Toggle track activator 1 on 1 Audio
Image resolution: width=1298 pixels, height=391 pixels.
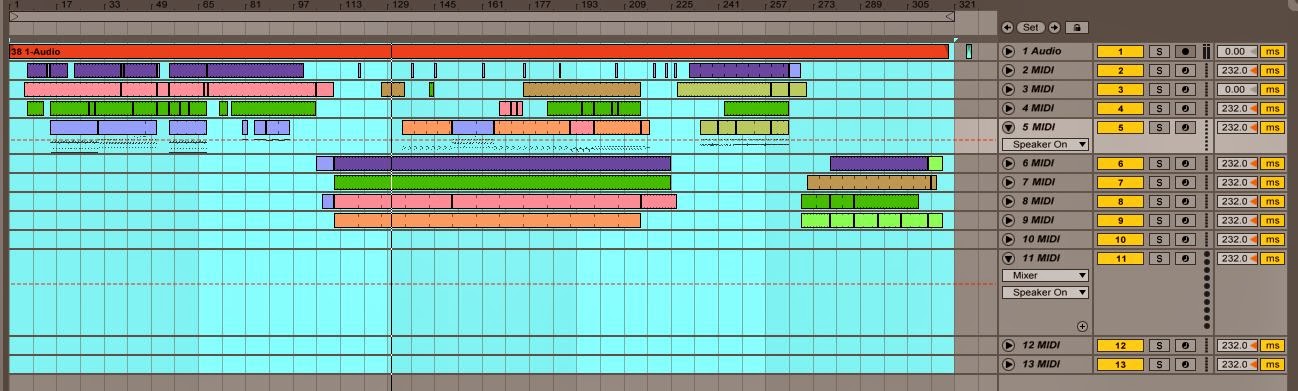pyautogui.click(x=1120, y=51)
